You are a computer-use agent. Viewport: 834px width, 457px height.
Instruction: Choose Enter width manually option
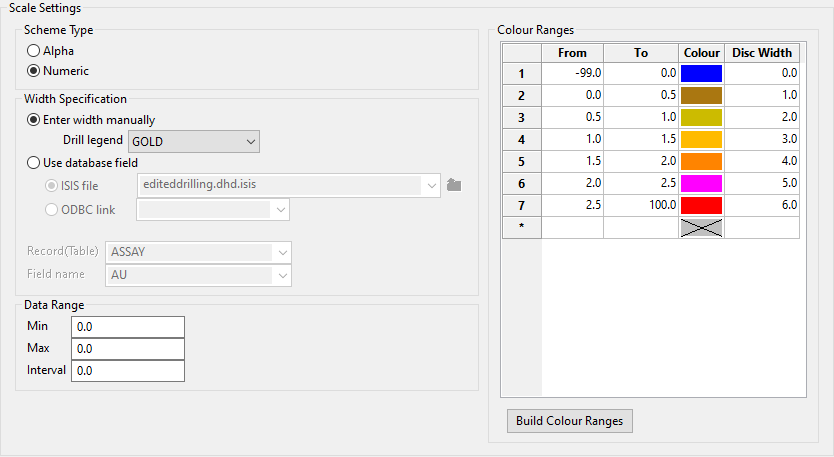(x=34, y=120)
